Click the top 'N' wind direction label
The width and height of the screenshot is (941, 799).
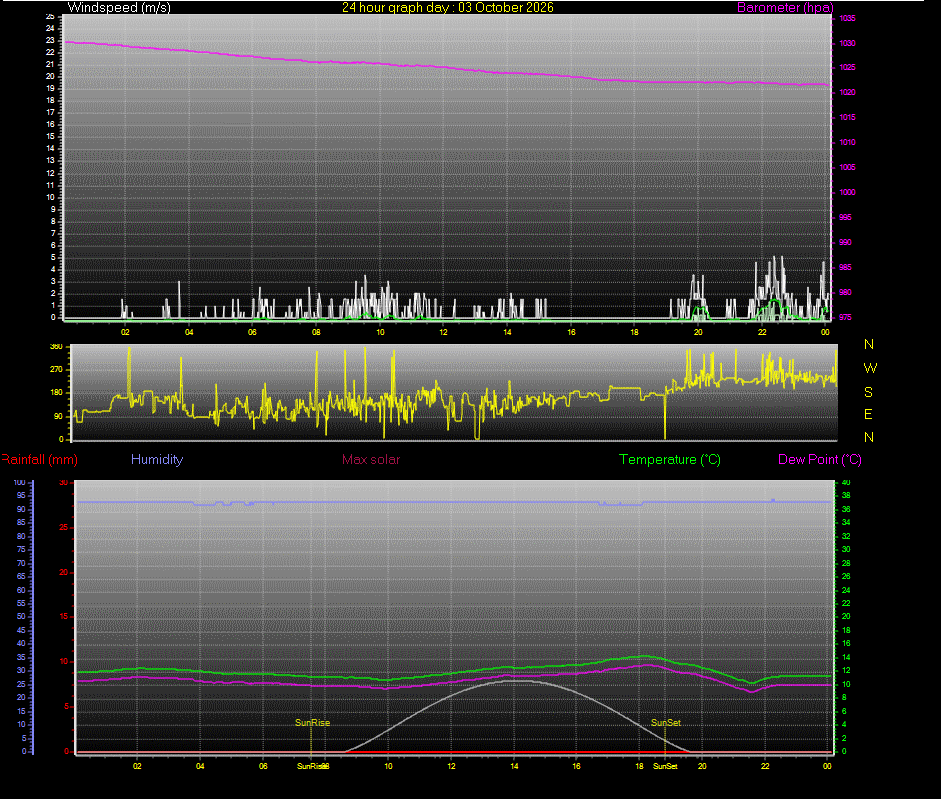869,344
